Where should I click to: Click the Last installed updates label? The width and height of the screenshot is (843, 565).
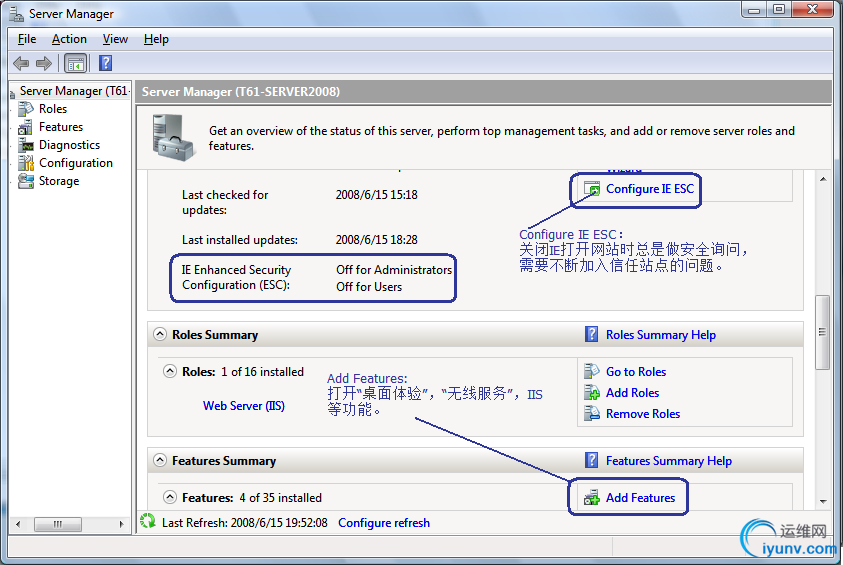tap(240, 240)
